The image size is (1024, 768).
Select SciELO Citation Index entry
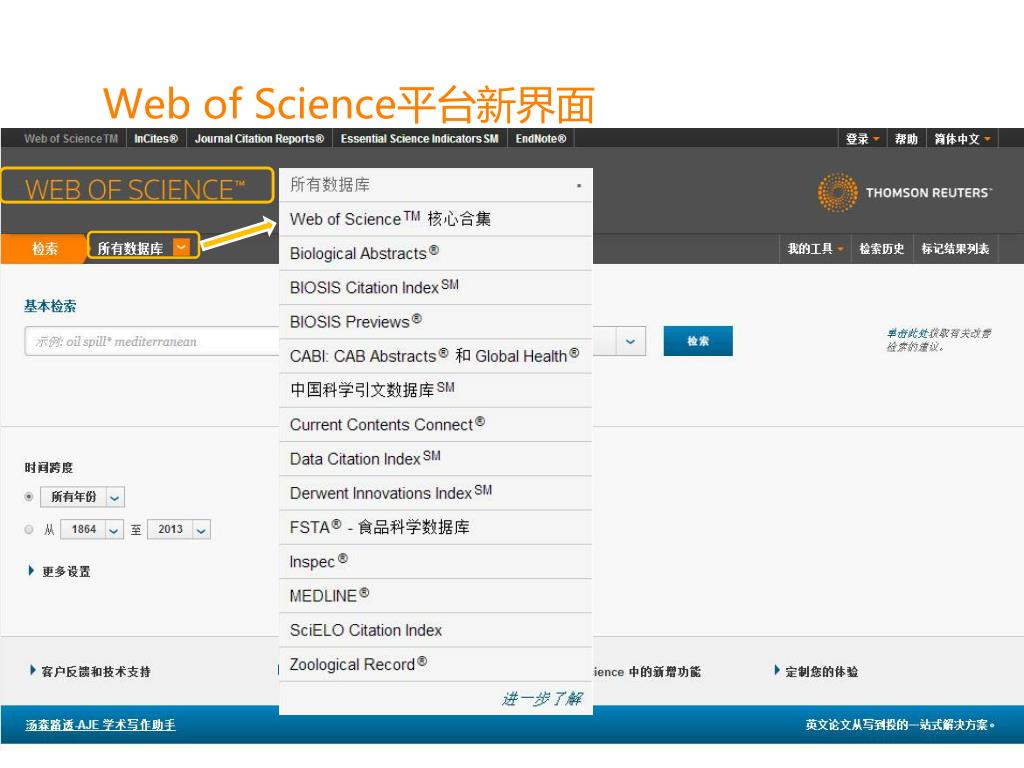(436, 630)
